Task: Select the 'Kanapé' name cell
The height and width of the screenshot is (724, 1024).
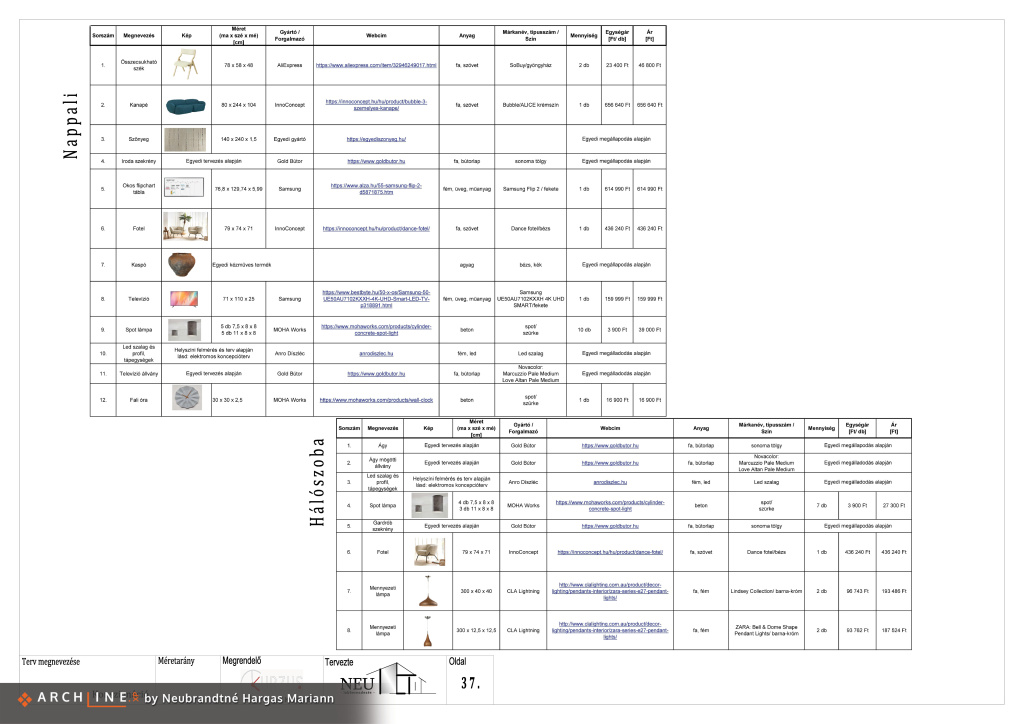Action: tap(139, 105)
